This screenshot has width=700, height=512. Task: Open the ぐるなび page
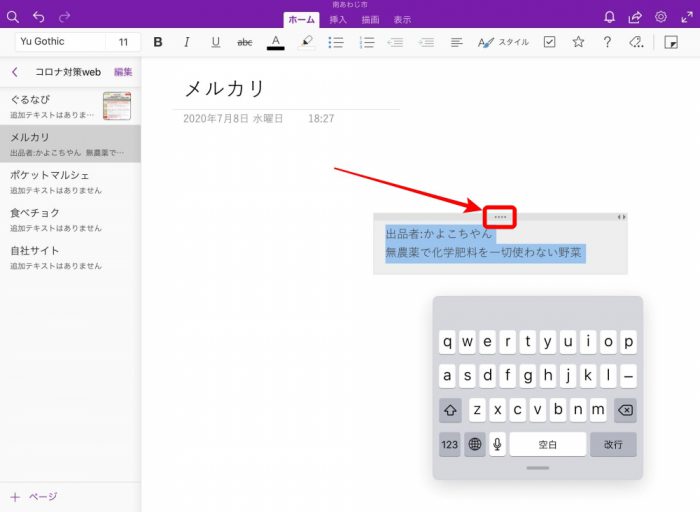pyautogui.click(x=71, y=106)
